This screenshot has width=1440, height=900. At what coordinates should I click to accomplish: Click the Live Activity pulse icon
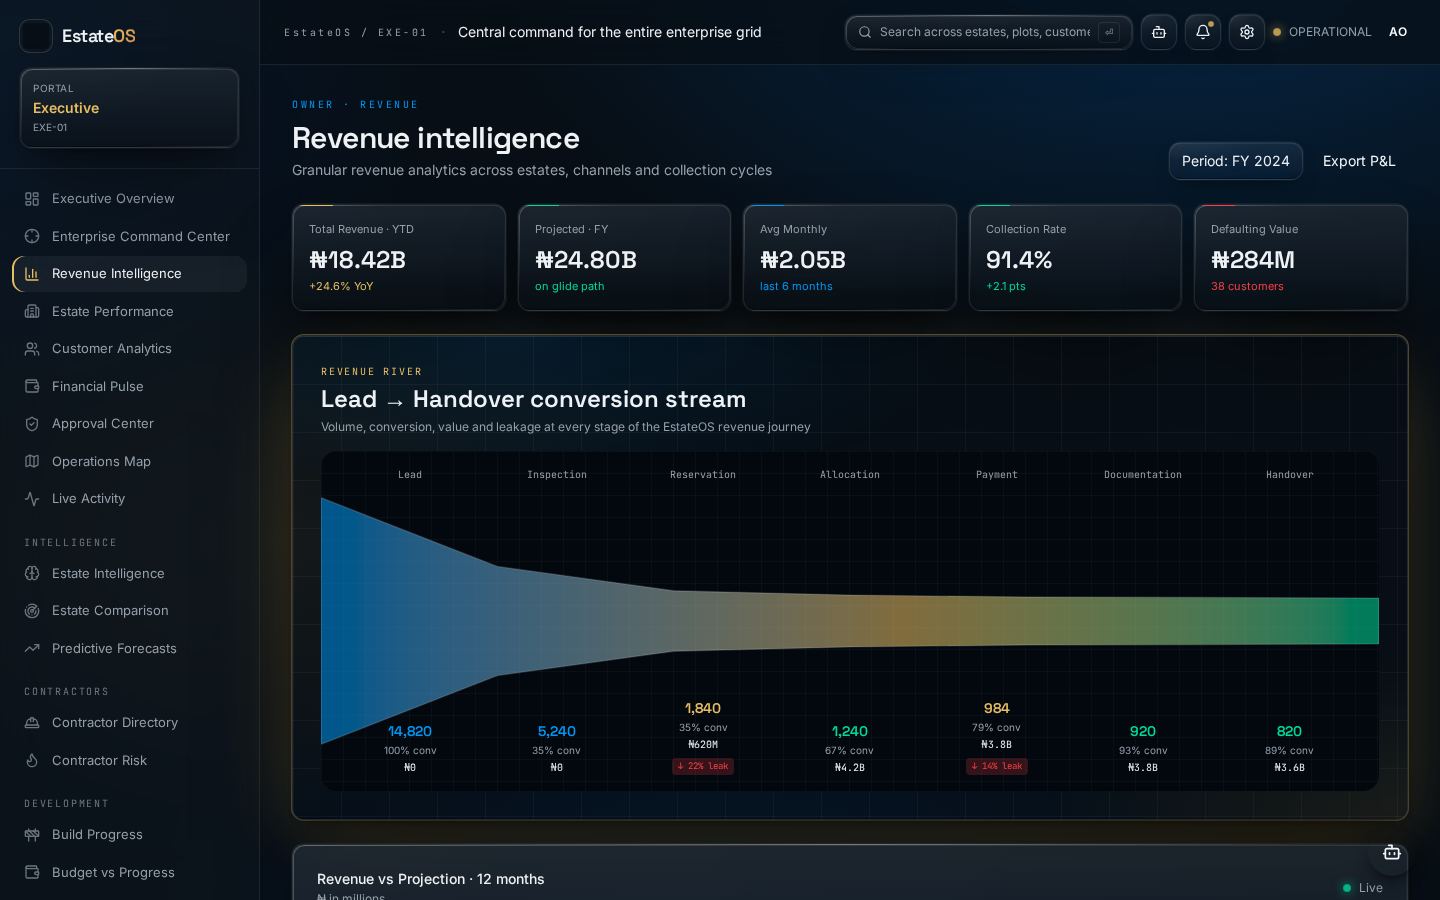[x=32, y=499]
